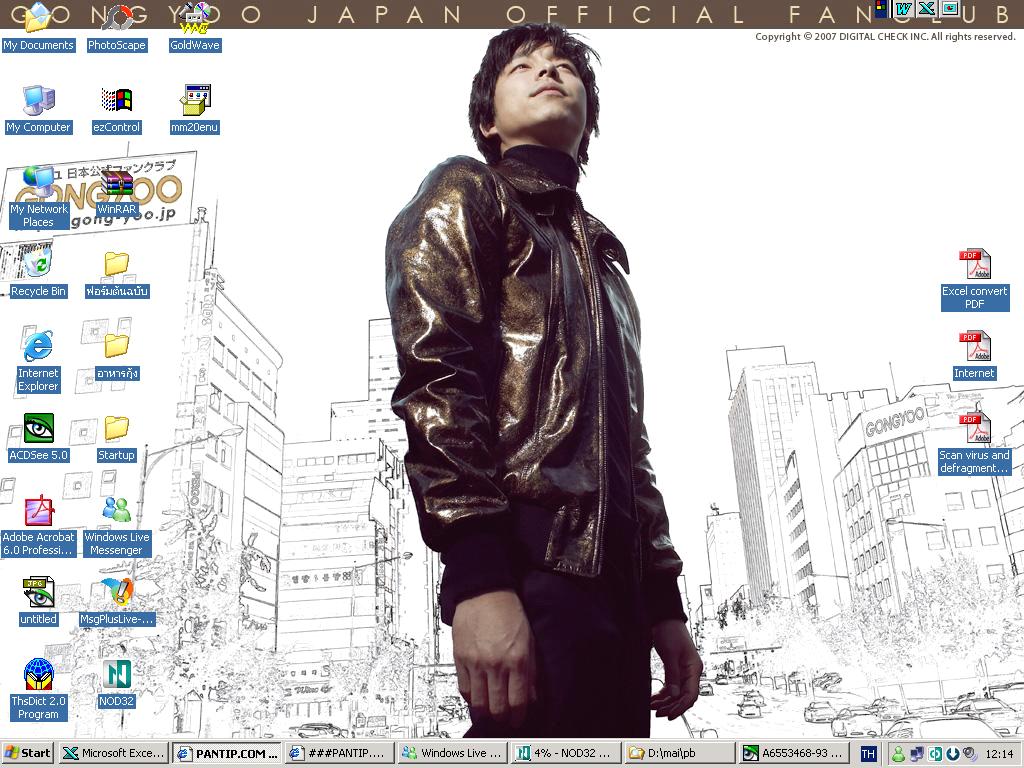The width and height of the screenshot is (1024, 768).
Task: Switch to the Windows Live taskbar window
Action: click(x=454, y=753)
